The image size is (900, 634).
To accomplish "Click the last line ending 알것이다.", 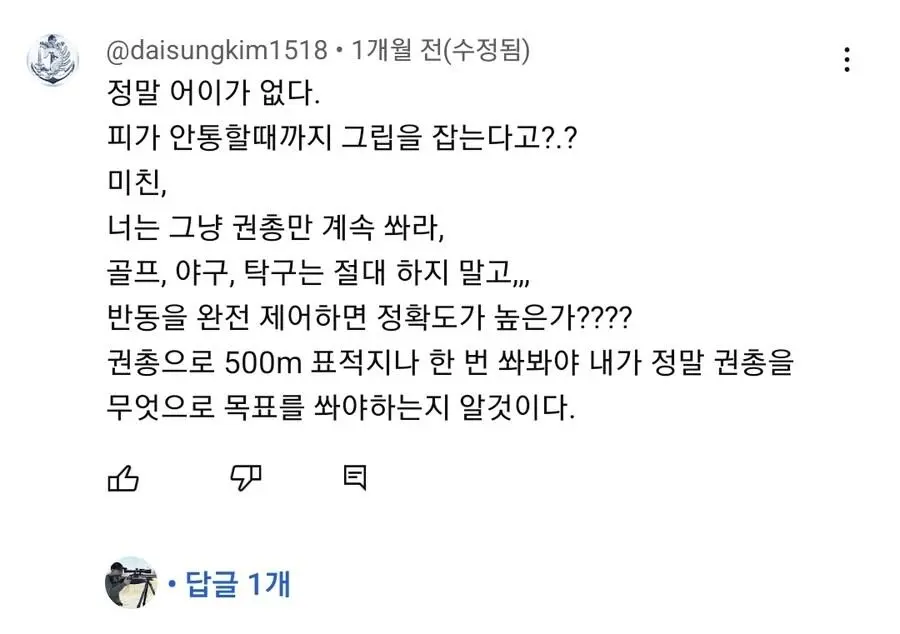I will [340, 409].
